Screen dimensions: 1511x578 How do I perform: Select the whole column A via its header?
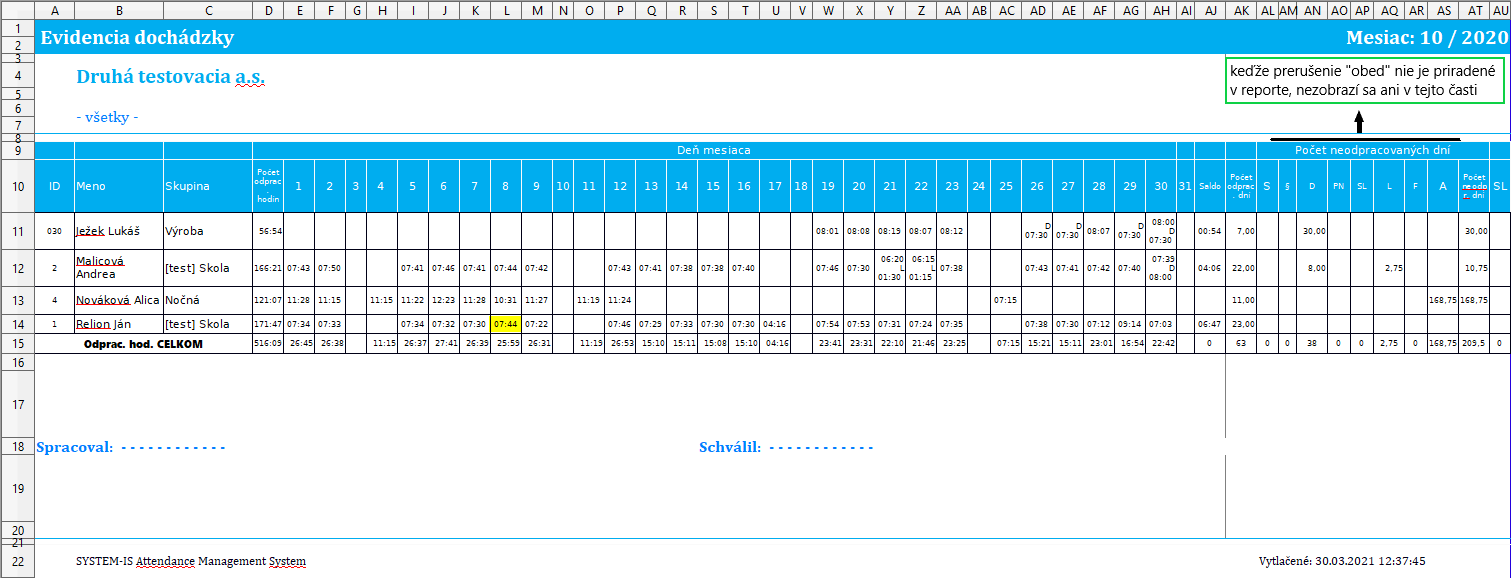click(55, 10)
